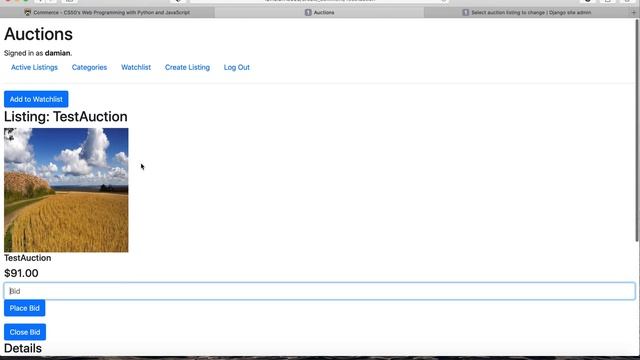Click the TestAuction wheat field image
The image size is (640, 360).
(66, 190)
